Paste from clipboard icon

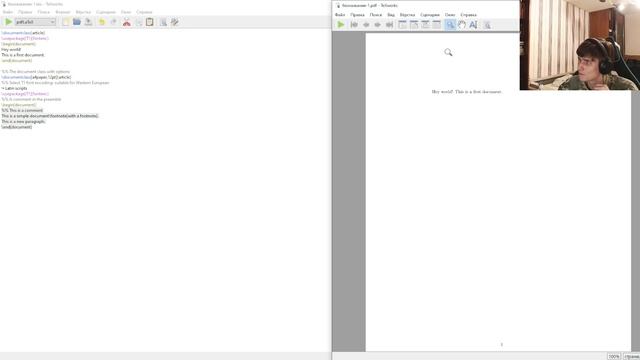150,22
